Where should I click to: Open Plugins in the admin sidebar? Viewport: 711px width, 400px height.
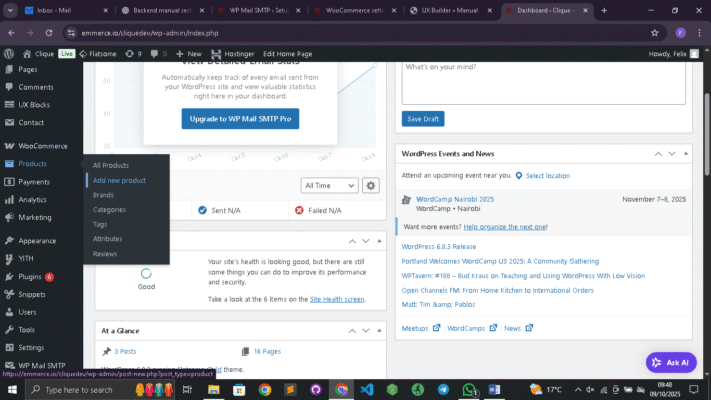pyautogui.click(x=30, y=276)
